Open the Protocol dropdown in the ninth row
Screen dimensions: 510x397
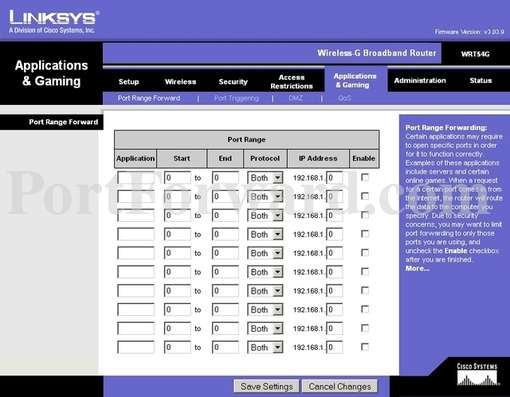pyautogui.click(x=265, y=329)
